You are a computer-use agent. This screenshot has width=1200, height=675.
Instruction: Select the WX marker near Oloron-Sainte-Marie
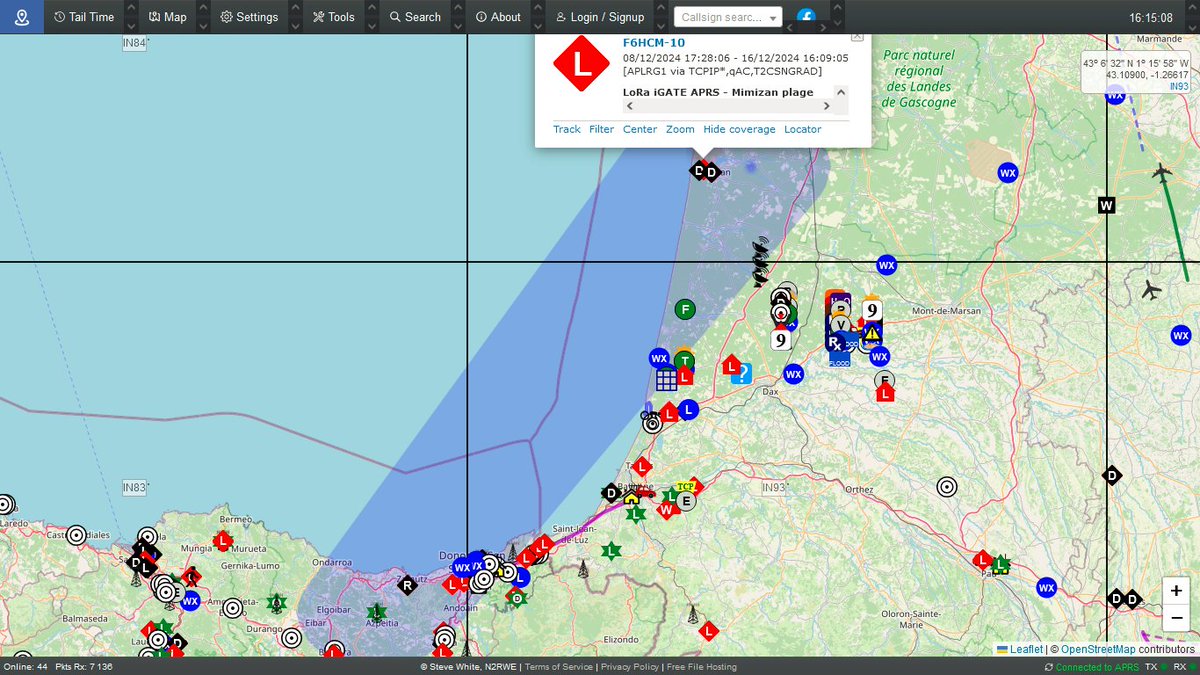click(x=1047, y=587)
